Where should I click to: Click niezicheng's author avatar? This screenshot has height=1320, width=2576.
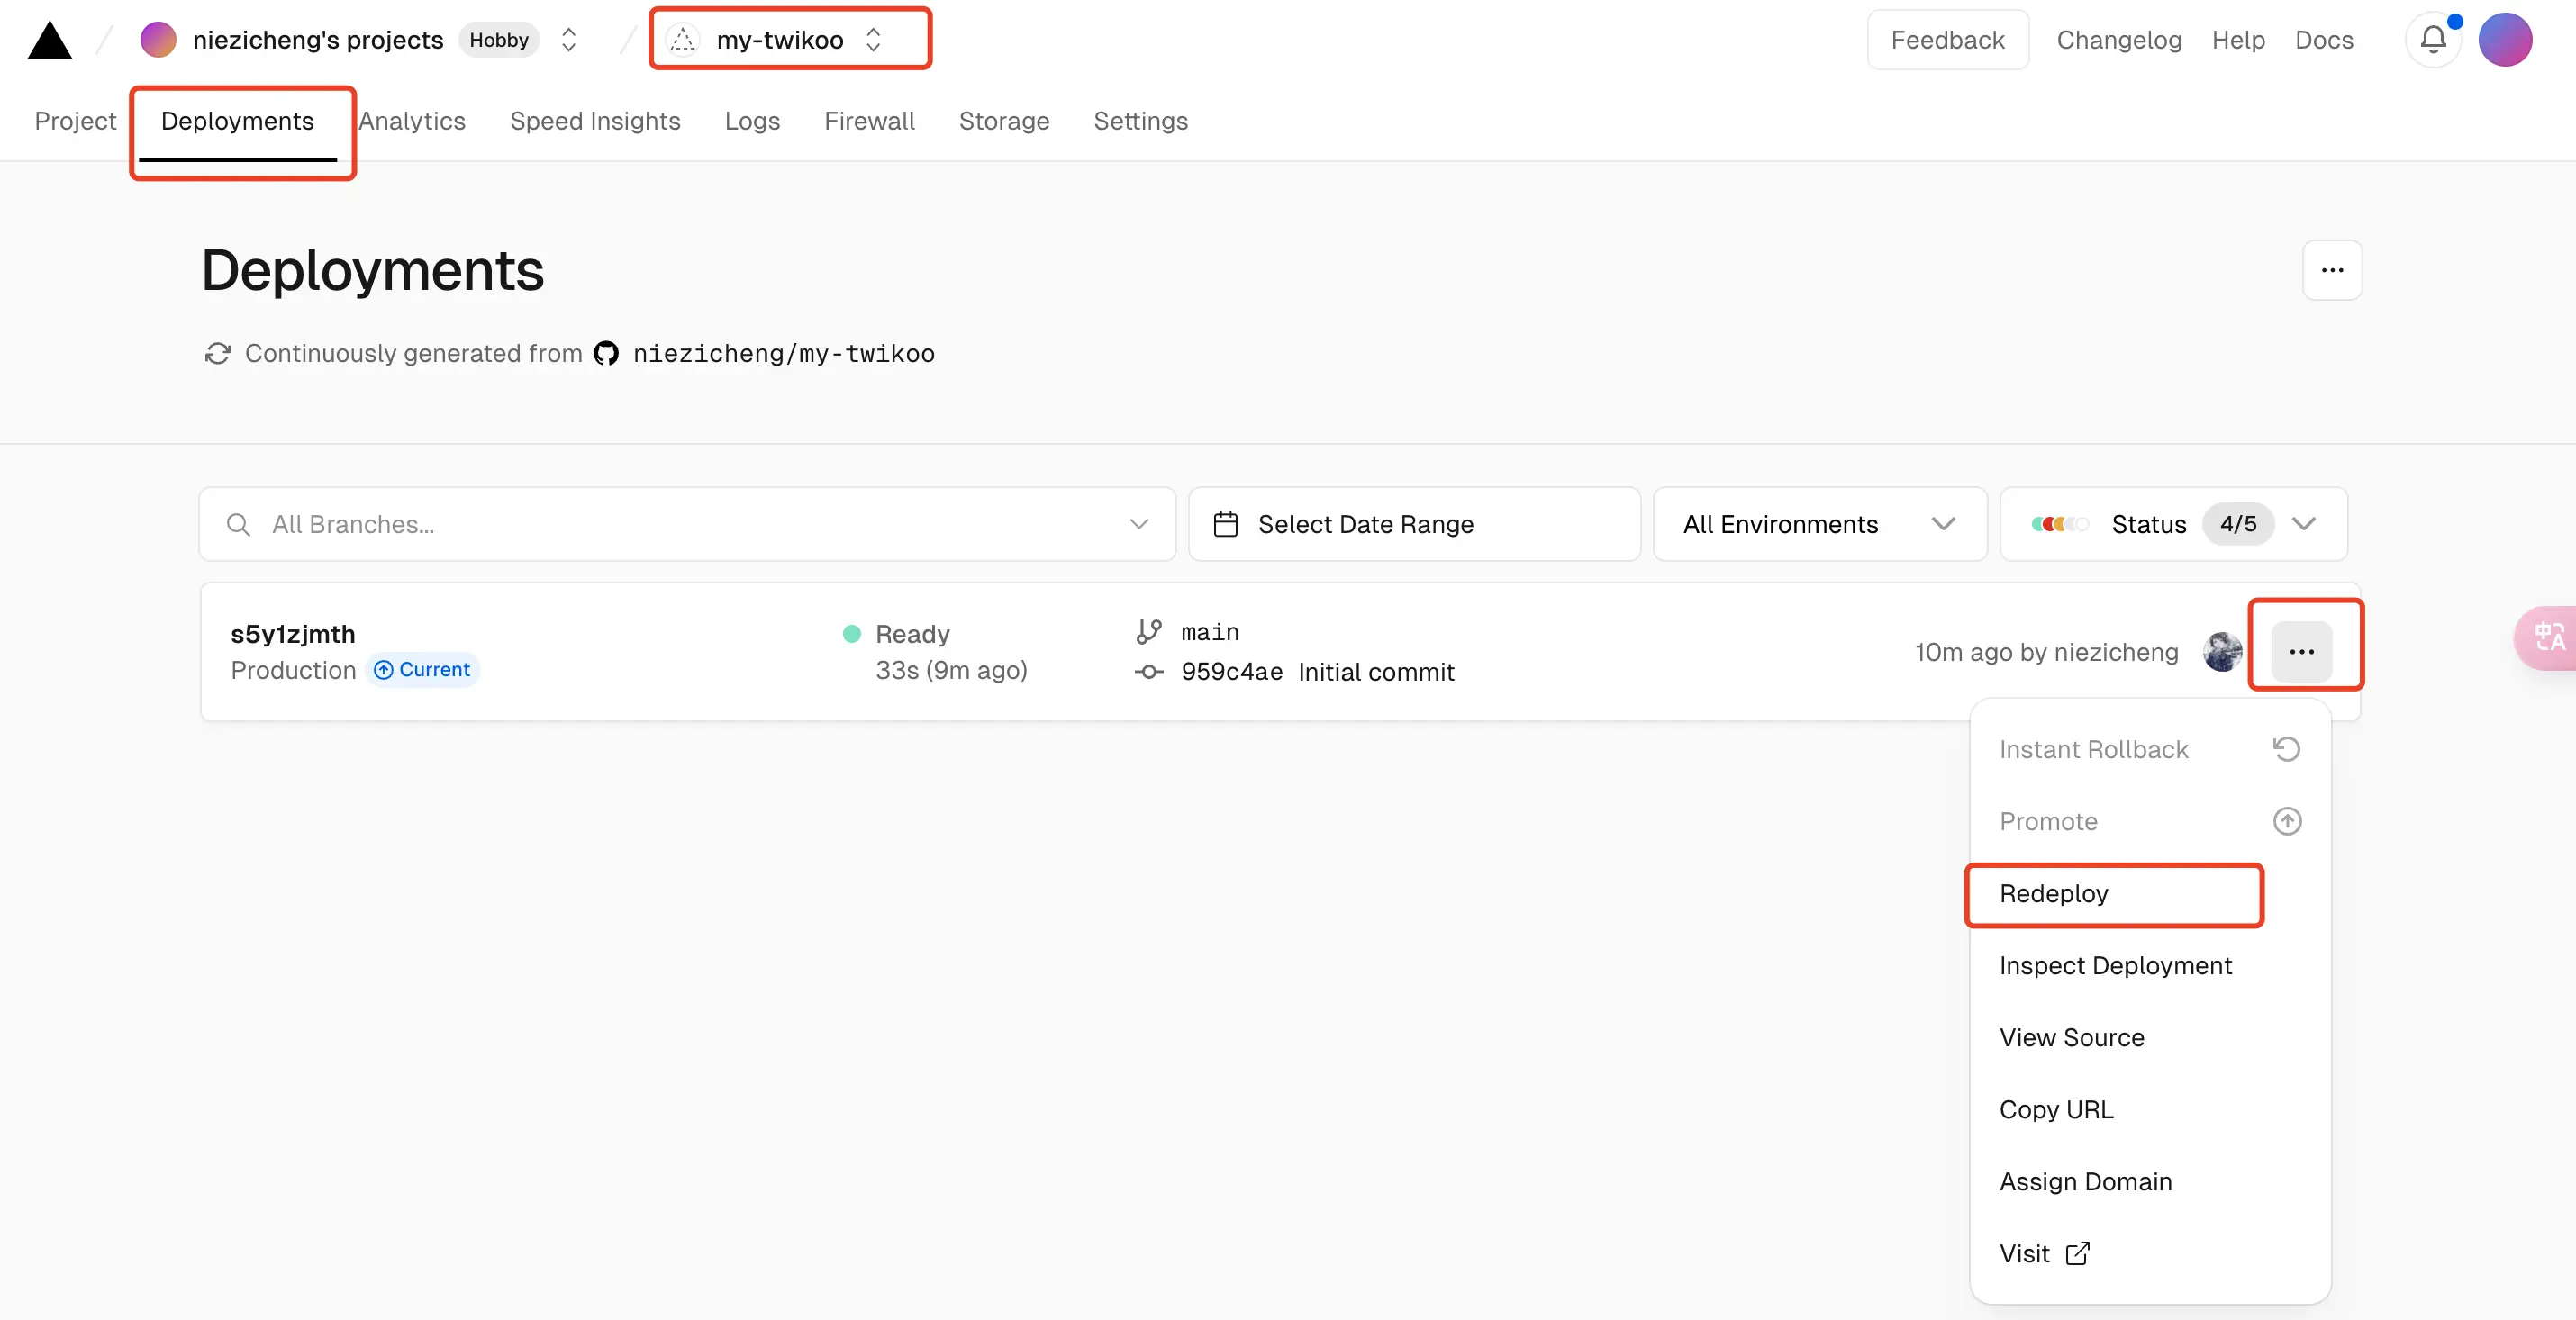(2222, 652)
